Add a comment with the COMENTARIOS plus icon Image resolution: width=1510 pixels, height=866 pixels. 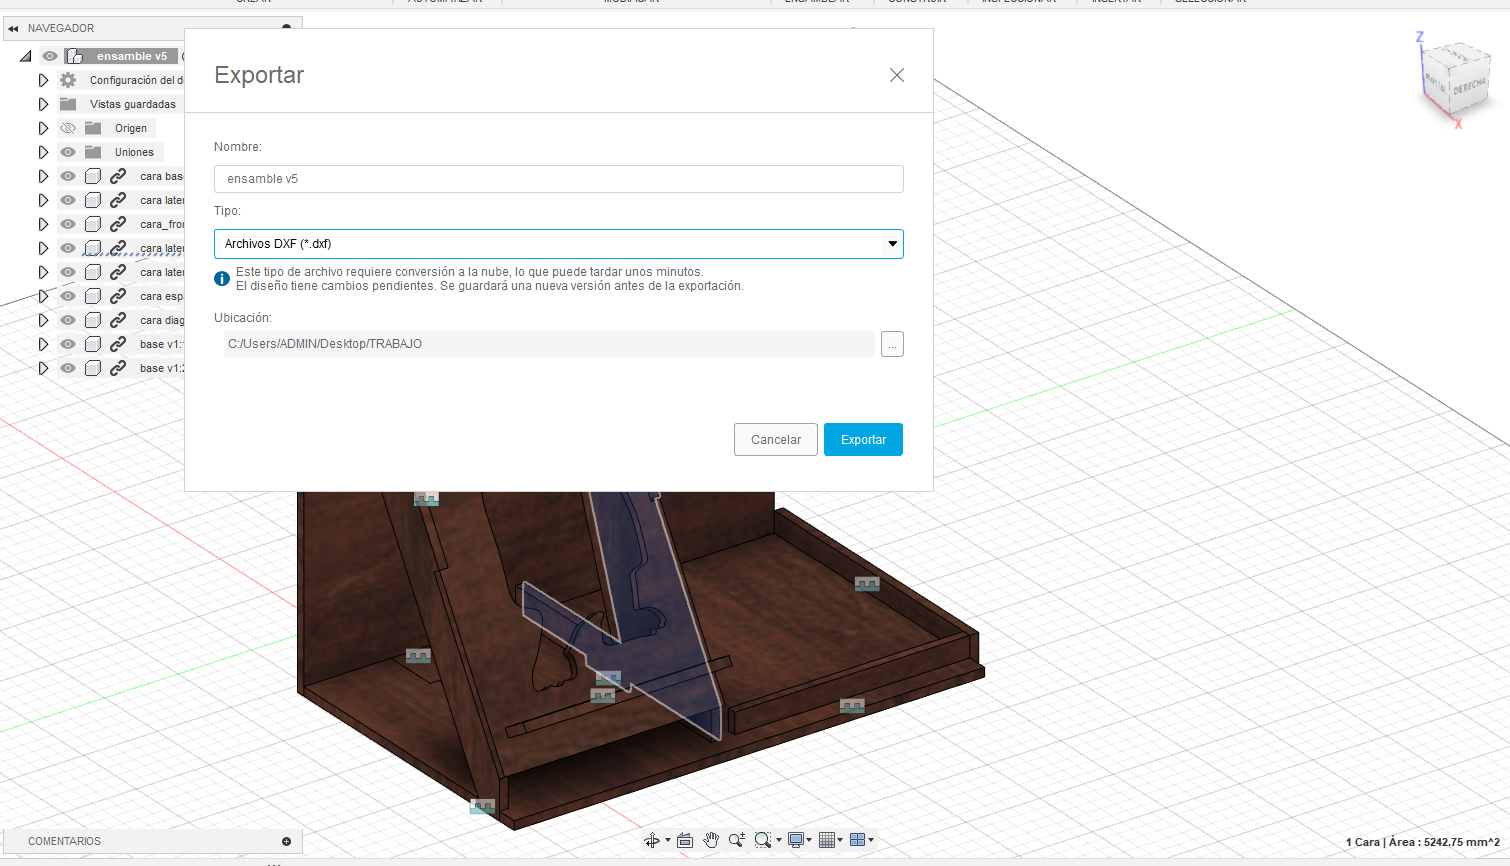287,841
